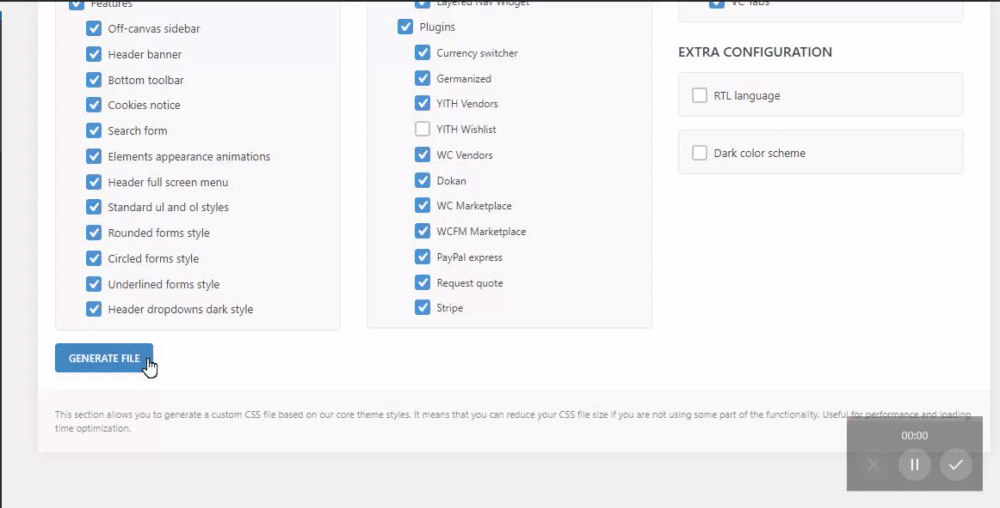This screenshot has height=508, width=1000.
Task: Click the Generate File button
Action: pyautogui.click(x=104, y=358)
